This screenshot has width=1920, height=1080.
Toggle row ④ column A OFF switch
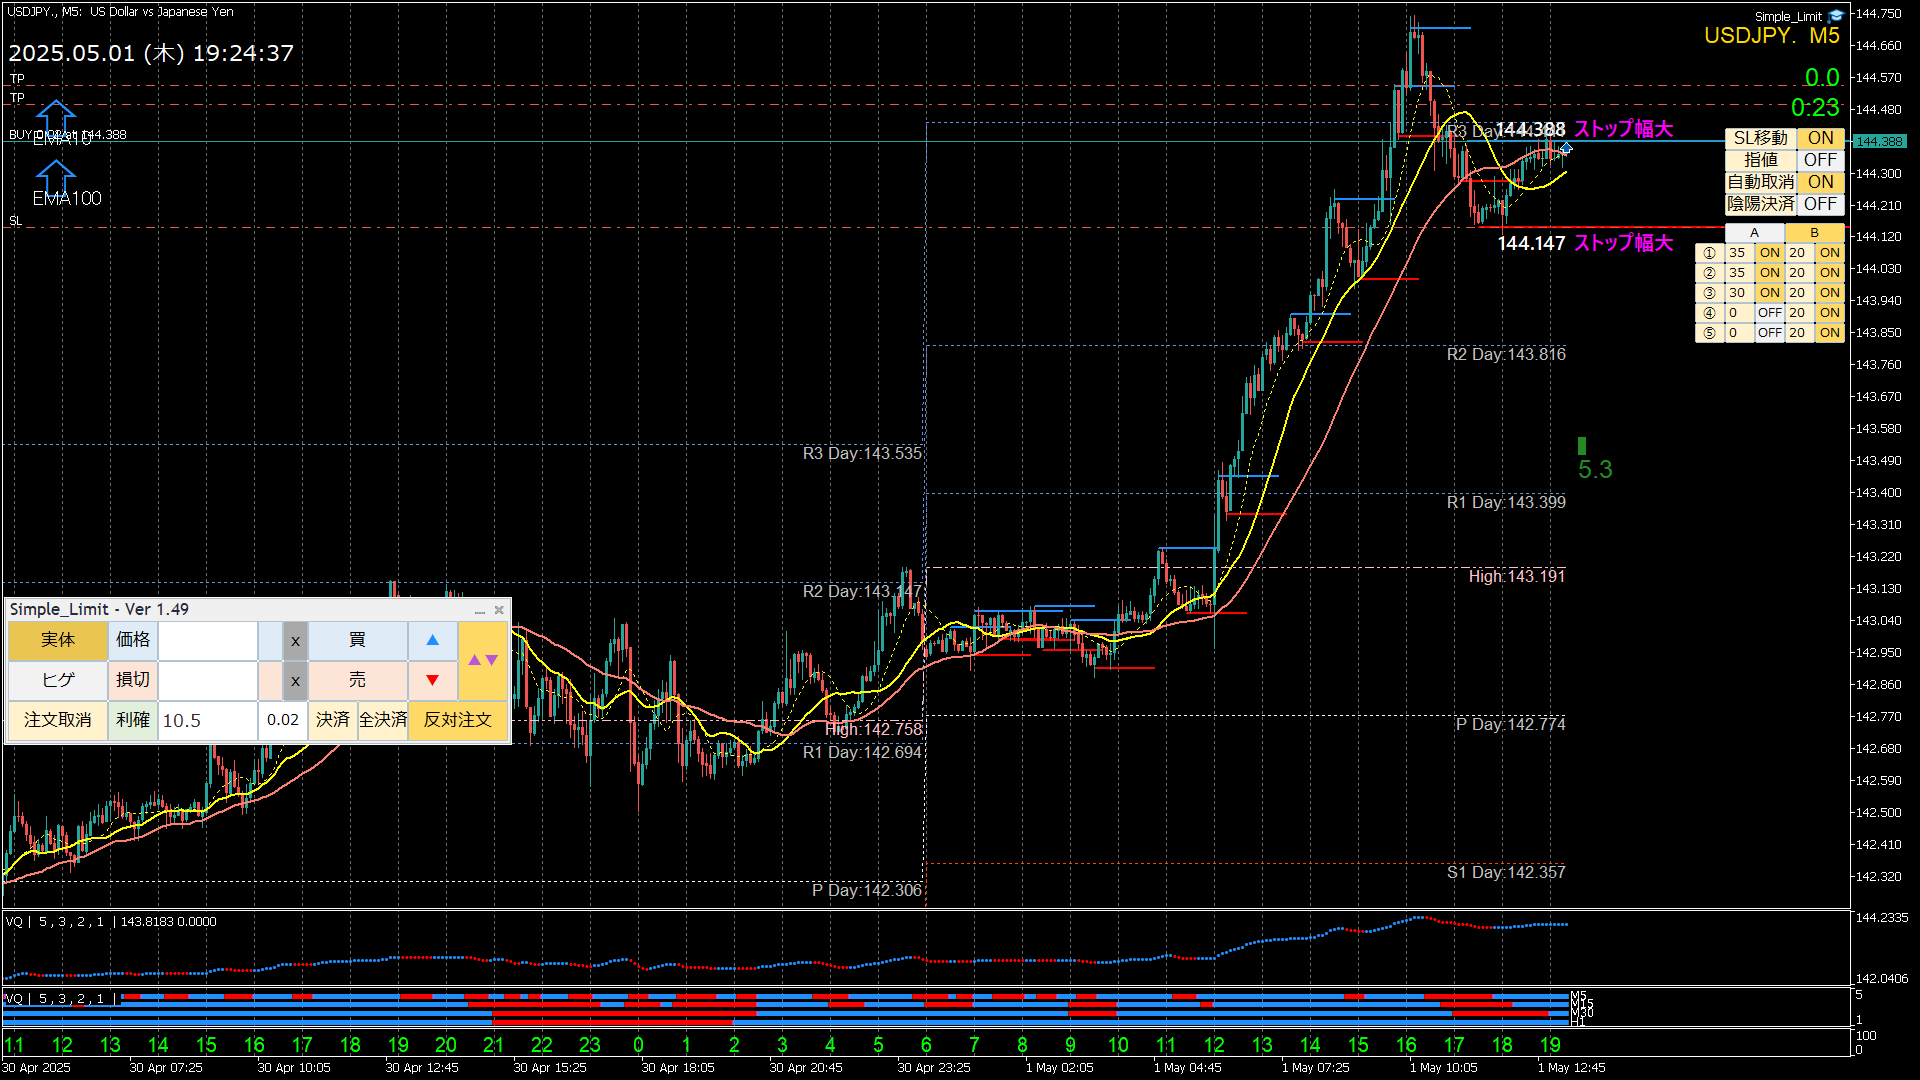pyautogui.click(x=1769, y=313)
